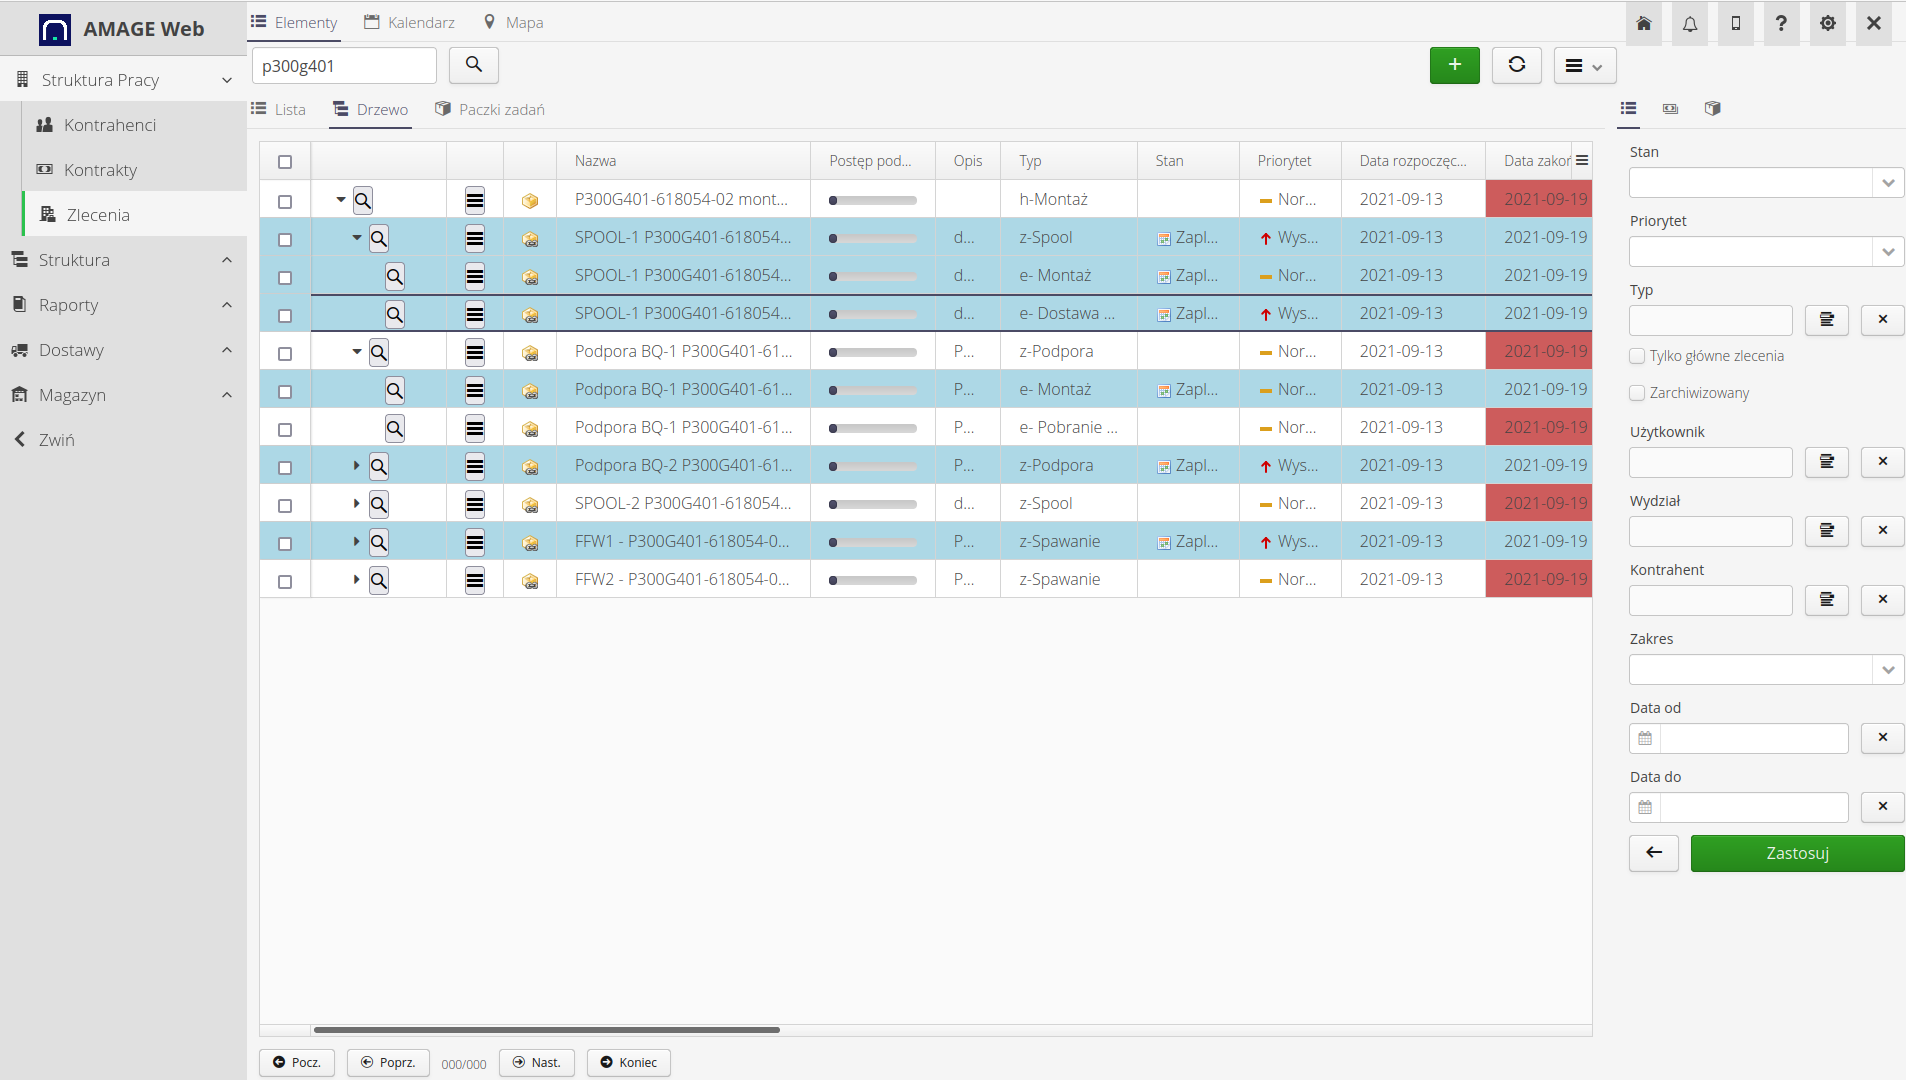
Task: Click the magnifier icon on the FFW1 row
Action: (377, 541)
